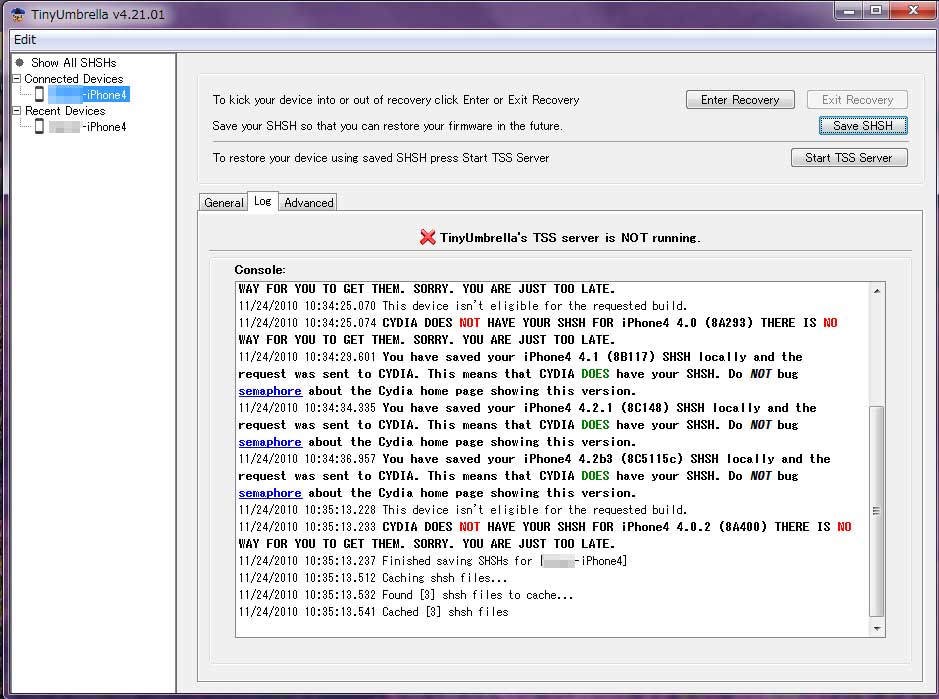Click the Connected Devices label
This screenshot has height=699, width=939.
[74, 79]
